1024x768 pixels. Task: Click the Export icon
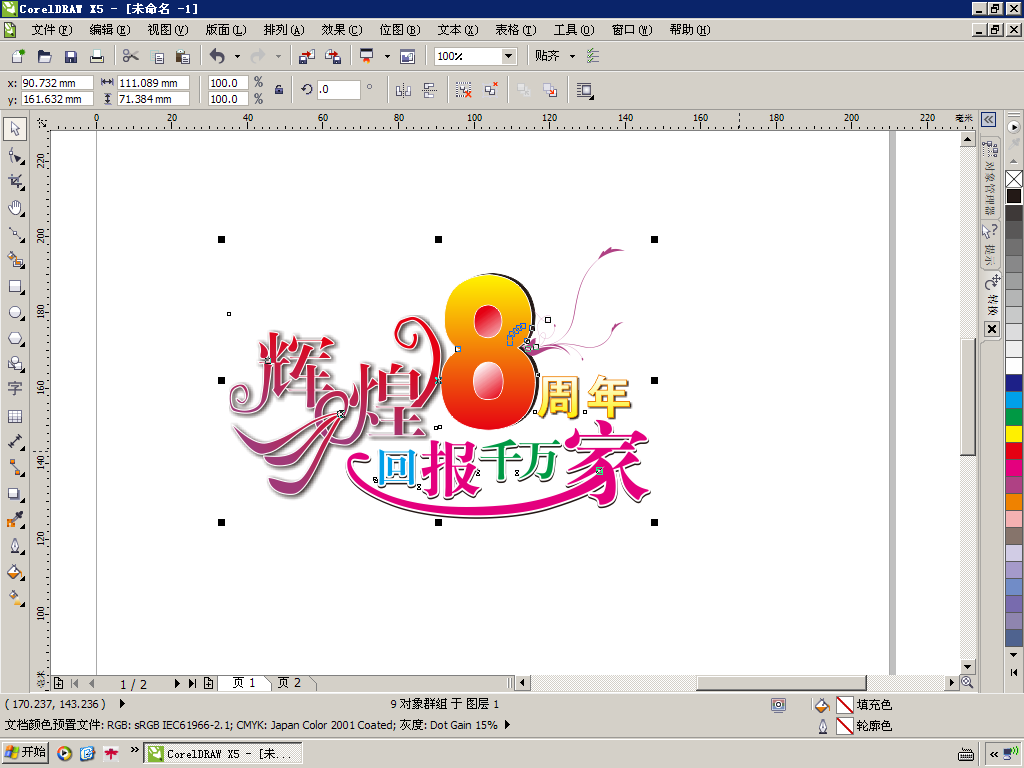coord(333,57)
